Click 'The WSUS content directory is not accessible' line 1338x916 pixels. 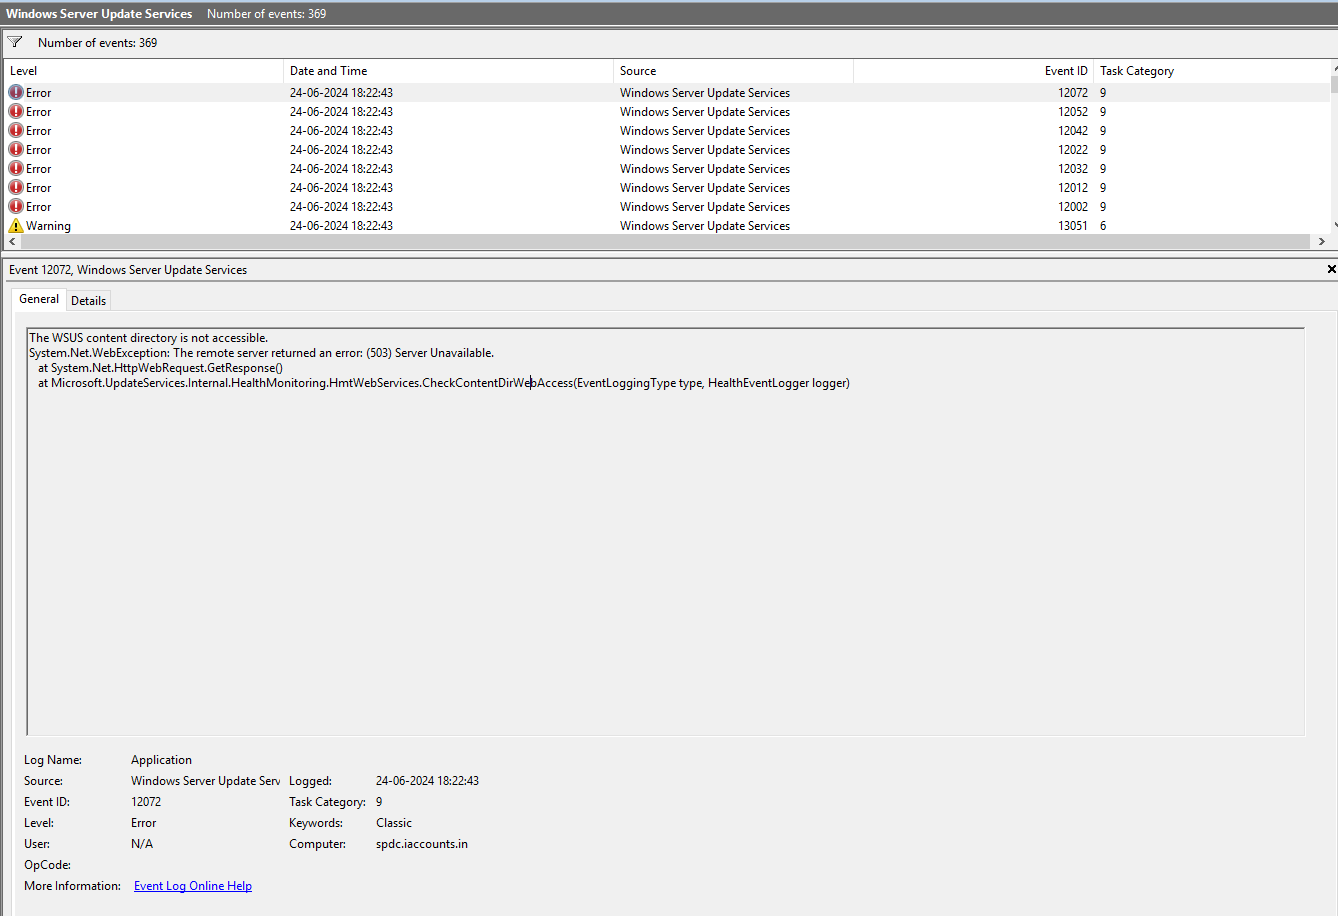pyautogui.click(x=148, y=338)
